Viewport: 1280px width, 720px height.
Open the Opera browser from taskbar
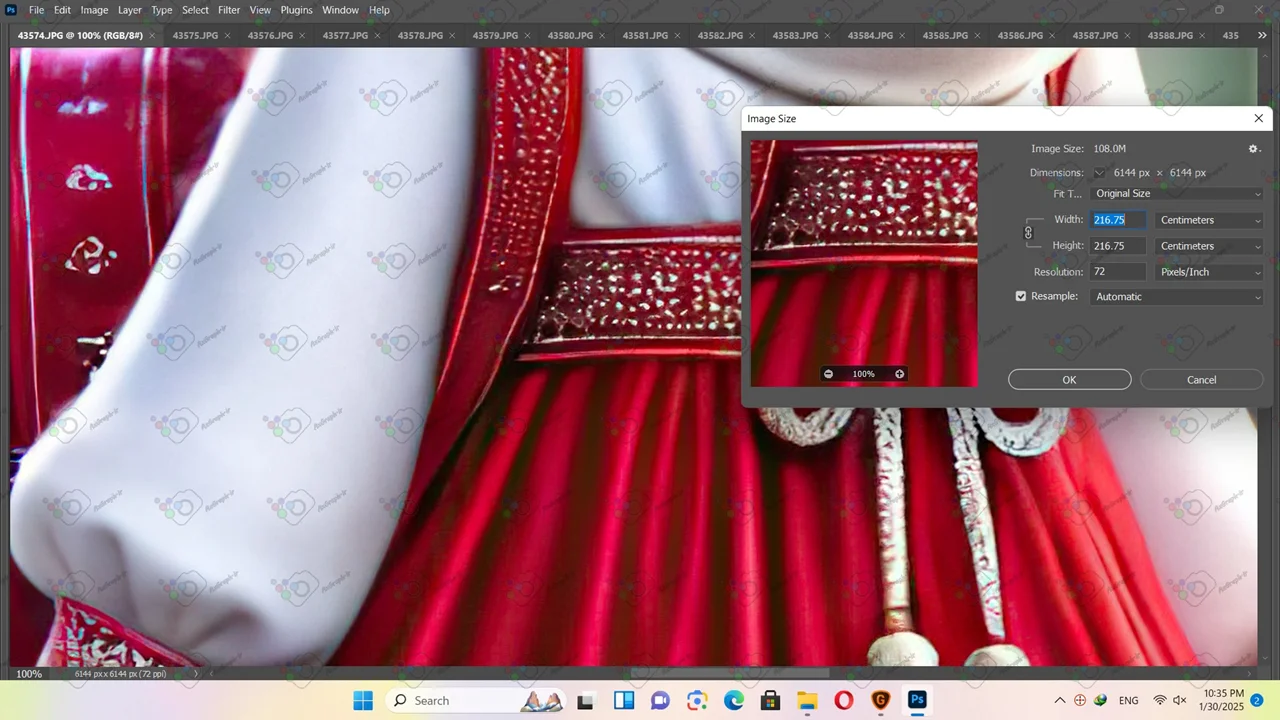pos(843,700)
